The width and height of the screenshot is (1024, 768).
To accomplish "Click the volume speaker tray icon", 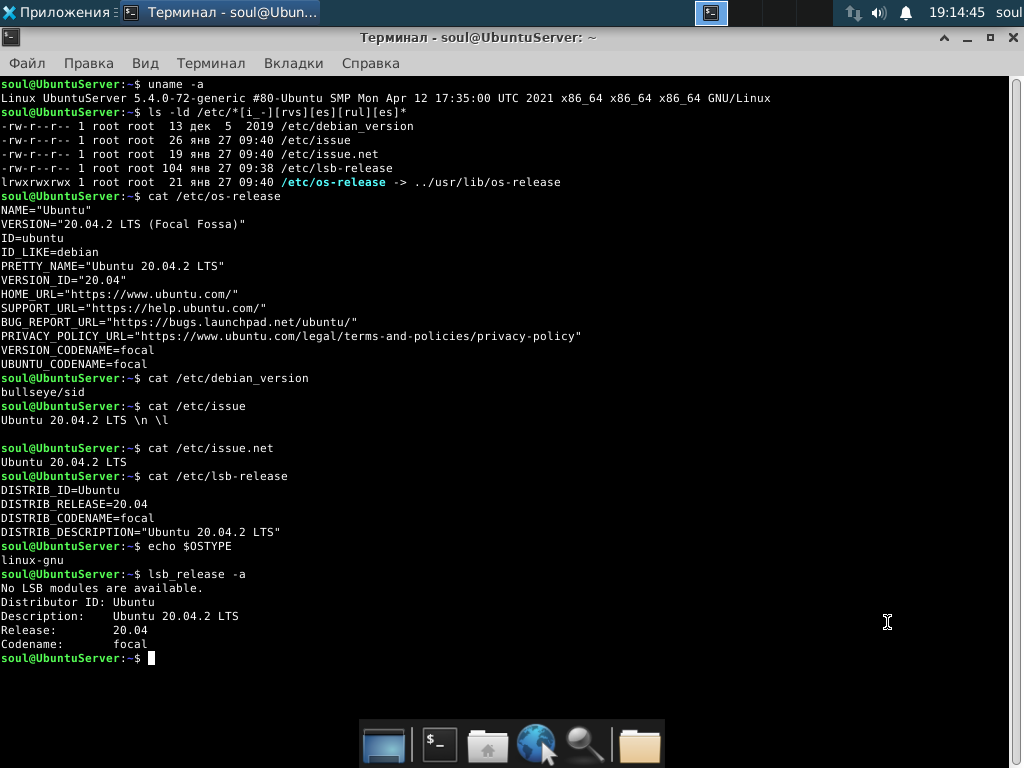I will point(879,13).
